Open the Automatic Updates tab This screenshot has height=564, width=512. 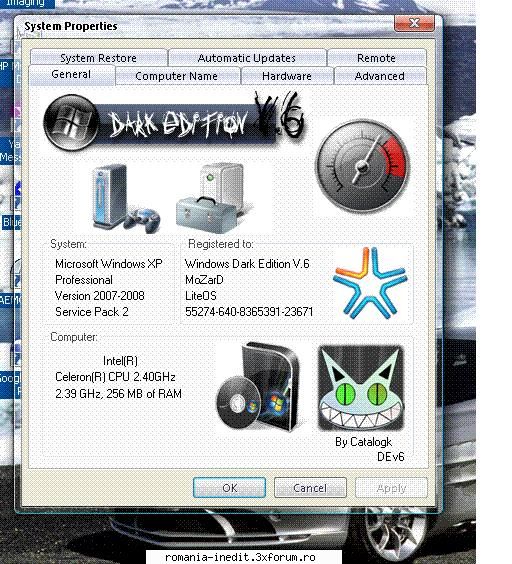[247, 58]
